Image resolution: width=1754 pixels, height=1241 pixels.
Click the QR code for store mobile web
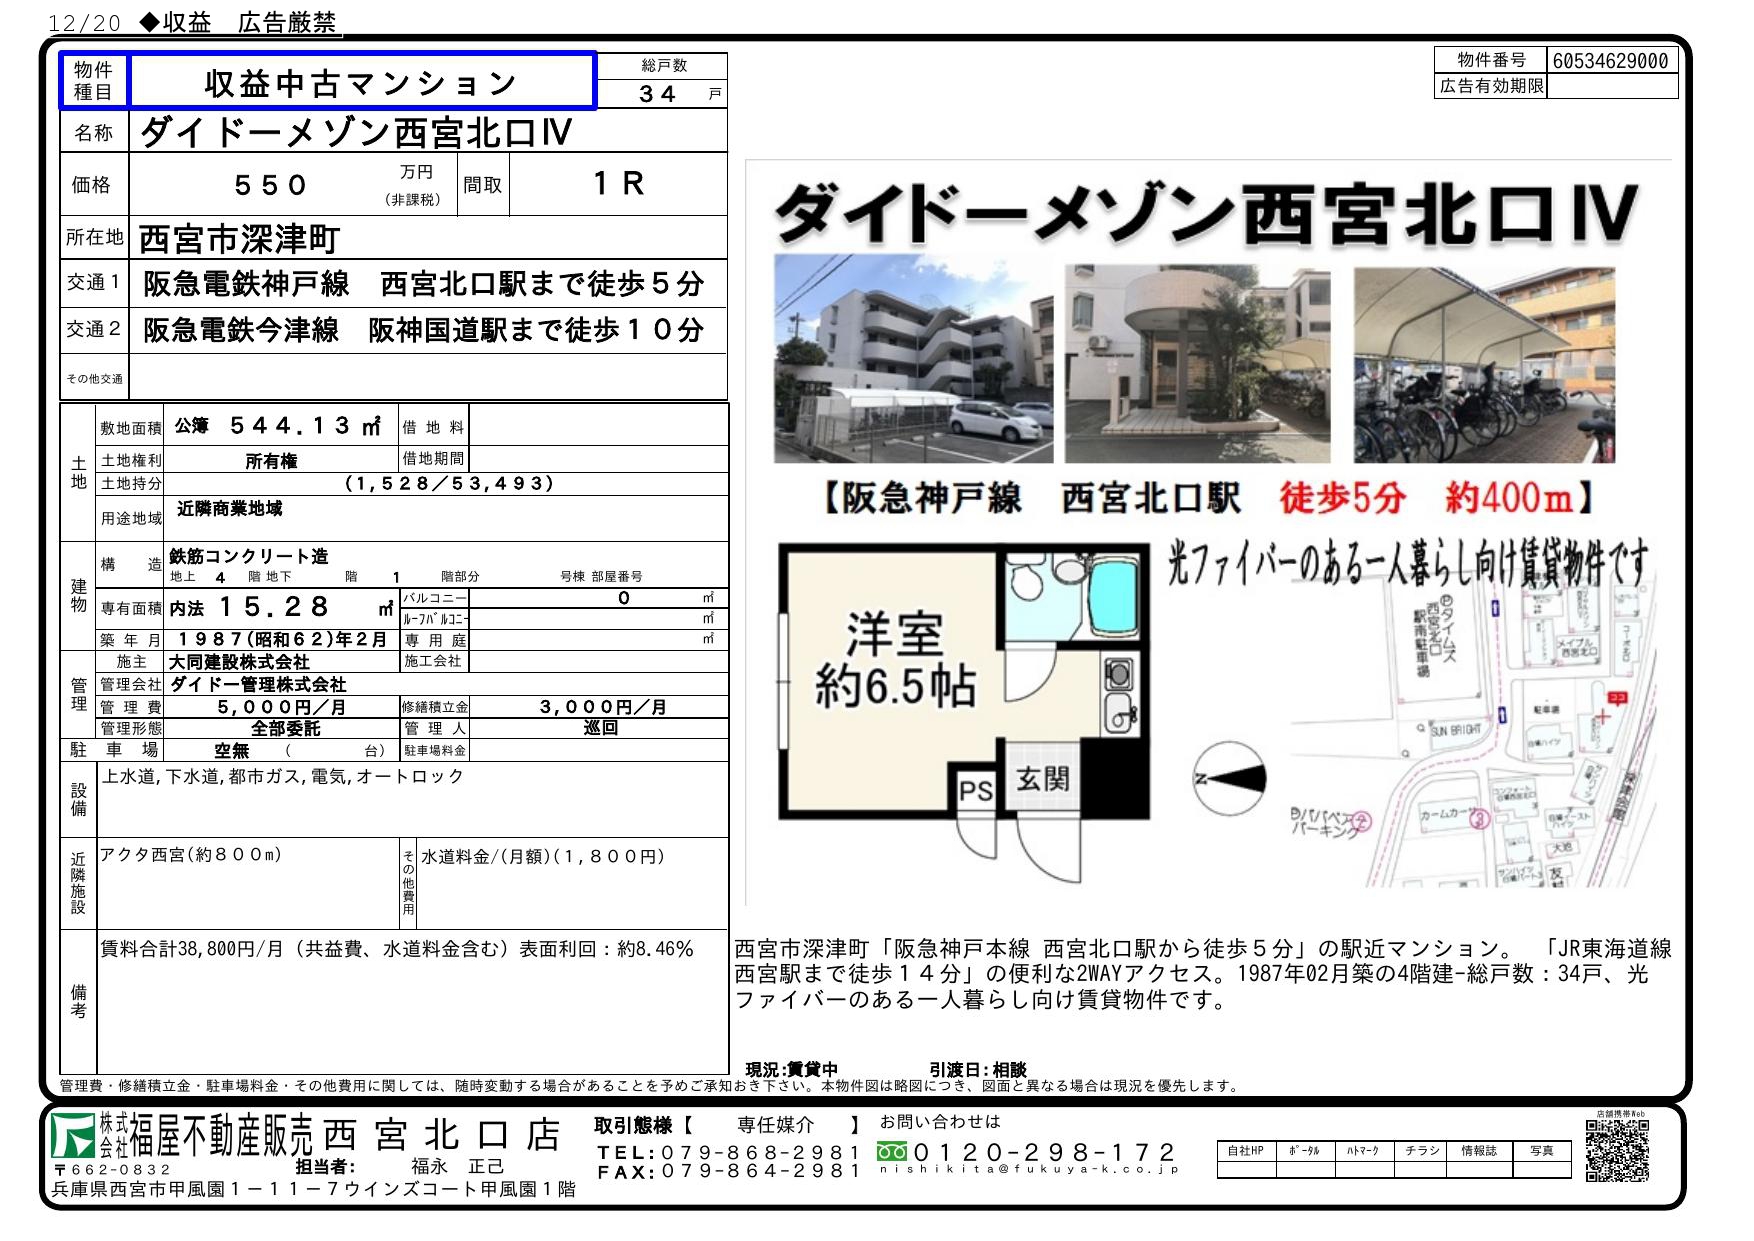click(1616, 1151)
